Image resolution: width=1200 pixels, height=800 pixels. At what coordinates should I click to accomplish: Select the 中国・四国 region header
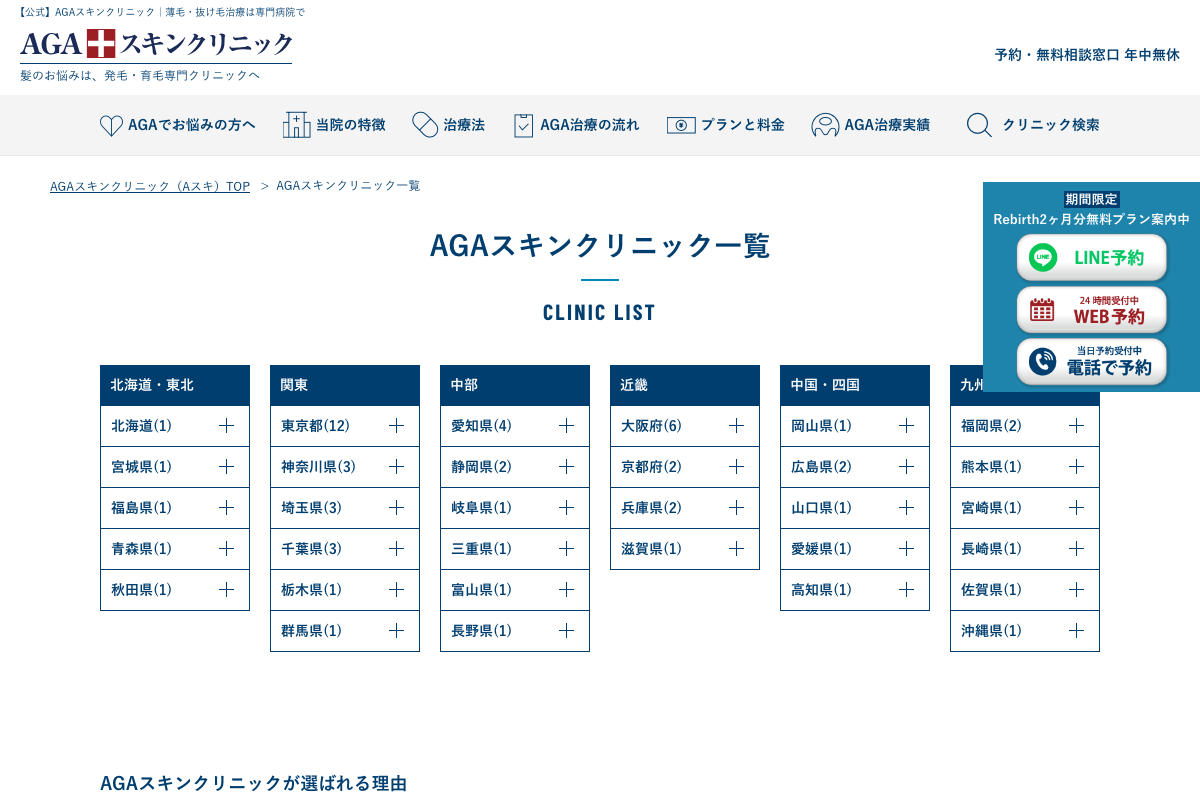tap(855, 385)
